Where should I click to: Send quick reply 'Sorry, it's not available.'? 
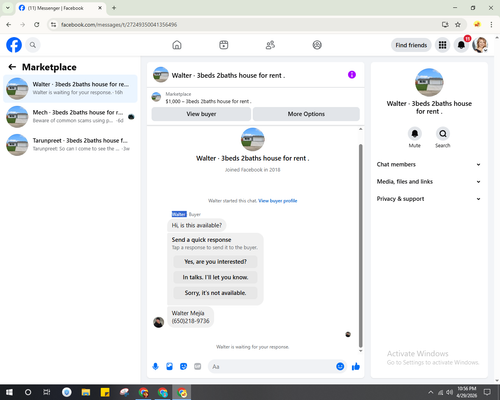pos(215,293)
